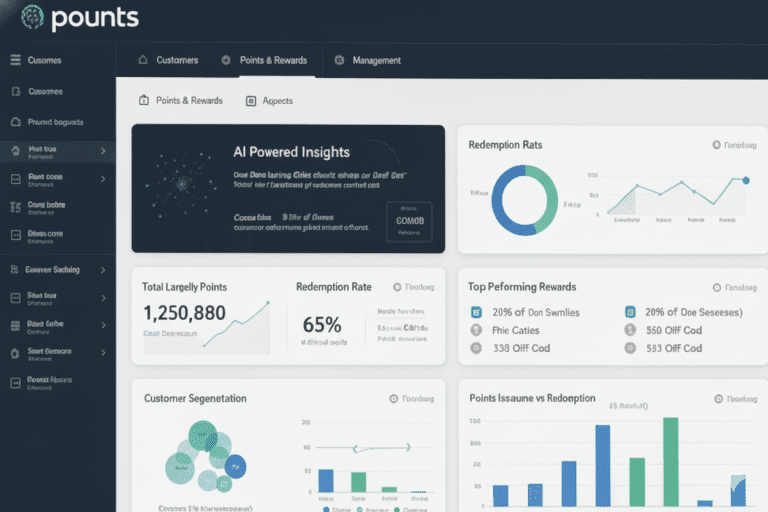The width and height of the screenshot is (768, 512).
Task: Click the GOMOB button in AI Insights card
Action: pos(410,221)
